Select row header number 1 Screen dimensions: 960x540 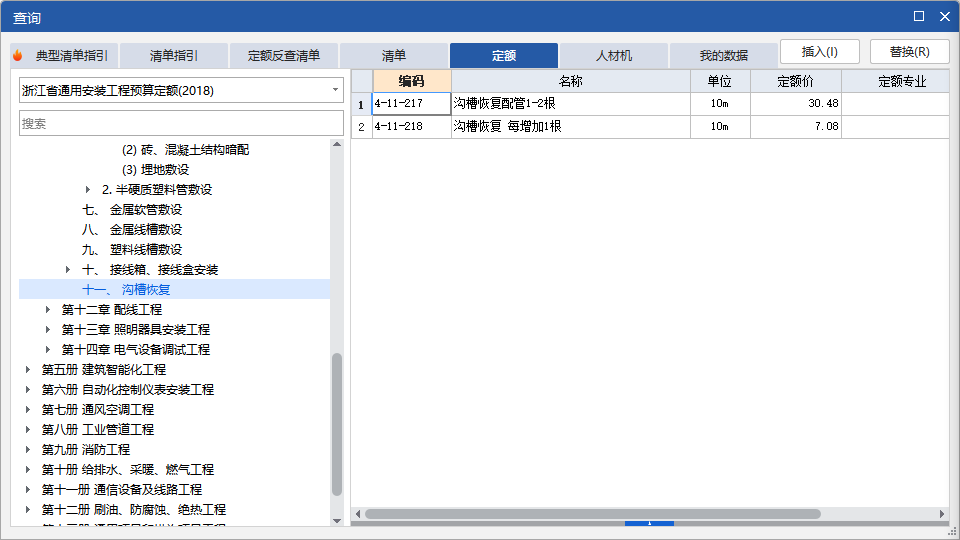point(361,104)
